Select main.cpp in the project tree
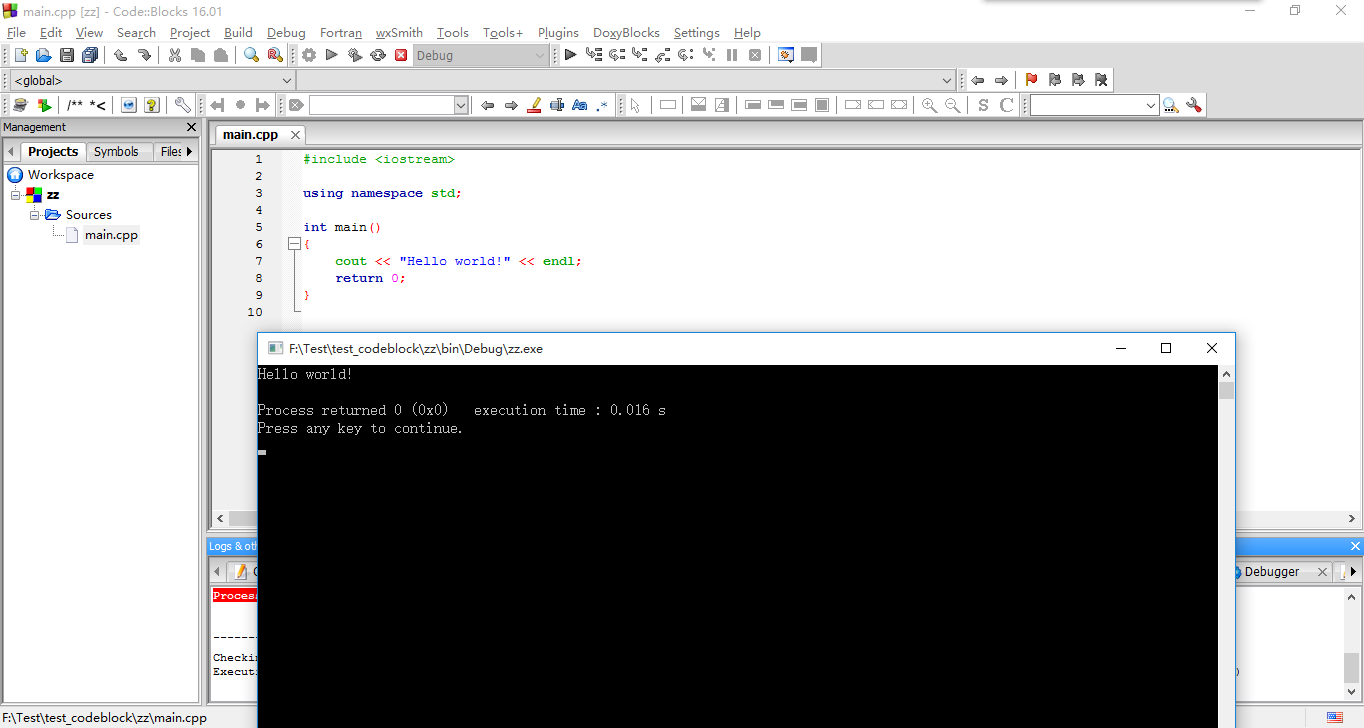 pos(111,235)
